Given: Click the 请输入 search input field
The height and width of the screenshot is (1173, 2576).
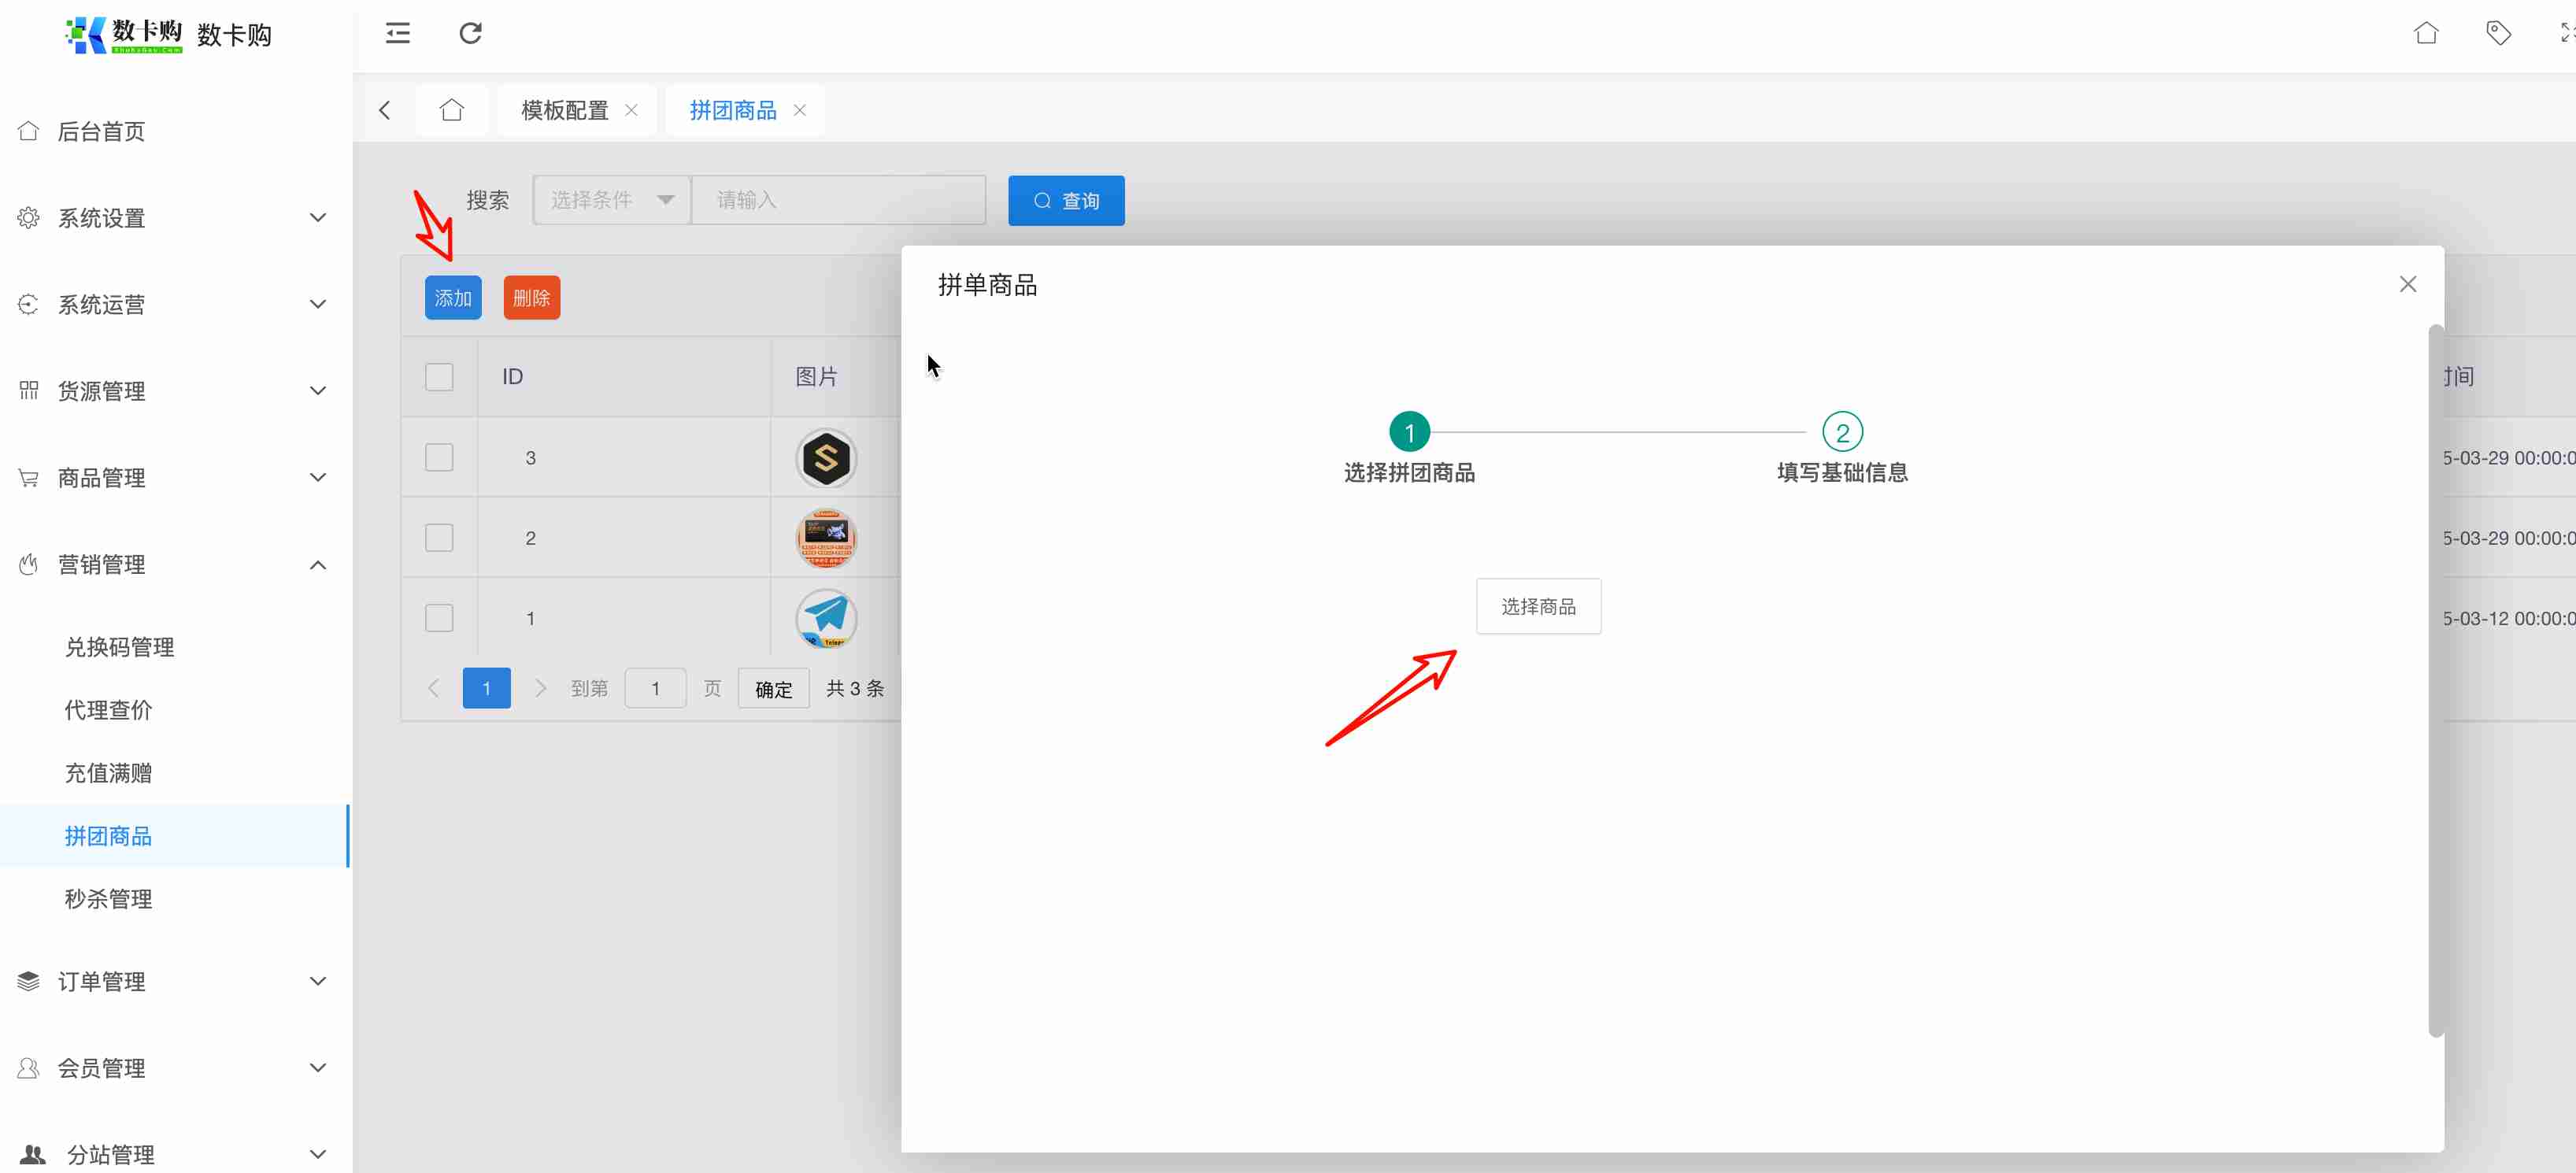Looking at the screenshot, I should tap(838, 200).
